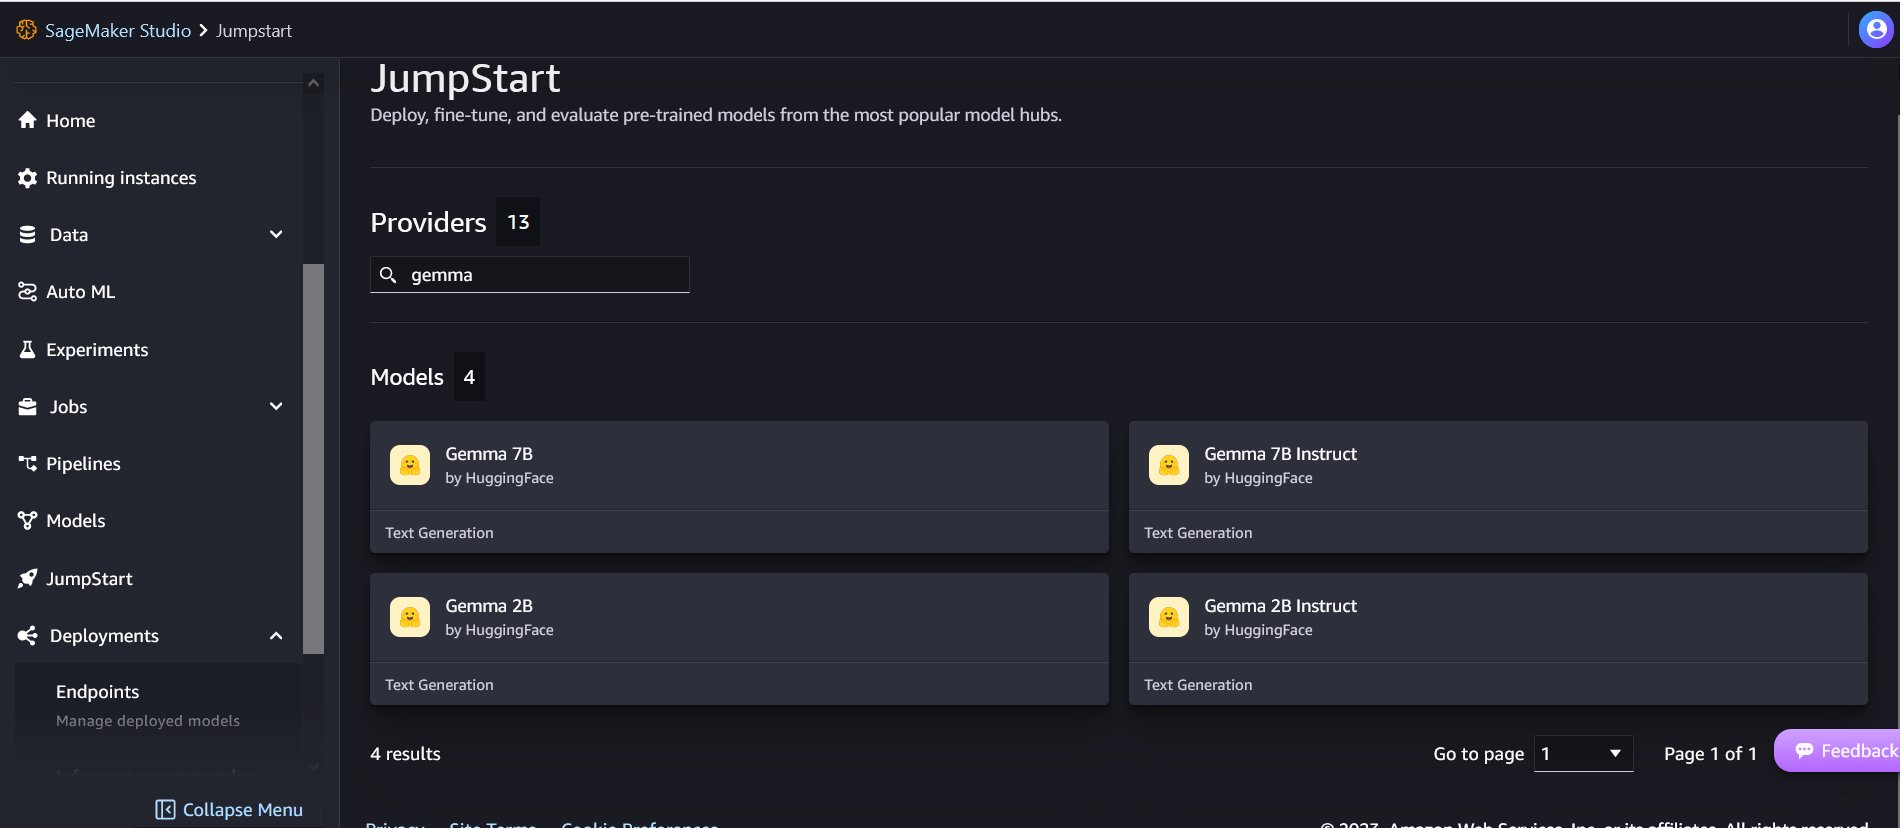Open the Gemma 2B model card

(739, 639)
